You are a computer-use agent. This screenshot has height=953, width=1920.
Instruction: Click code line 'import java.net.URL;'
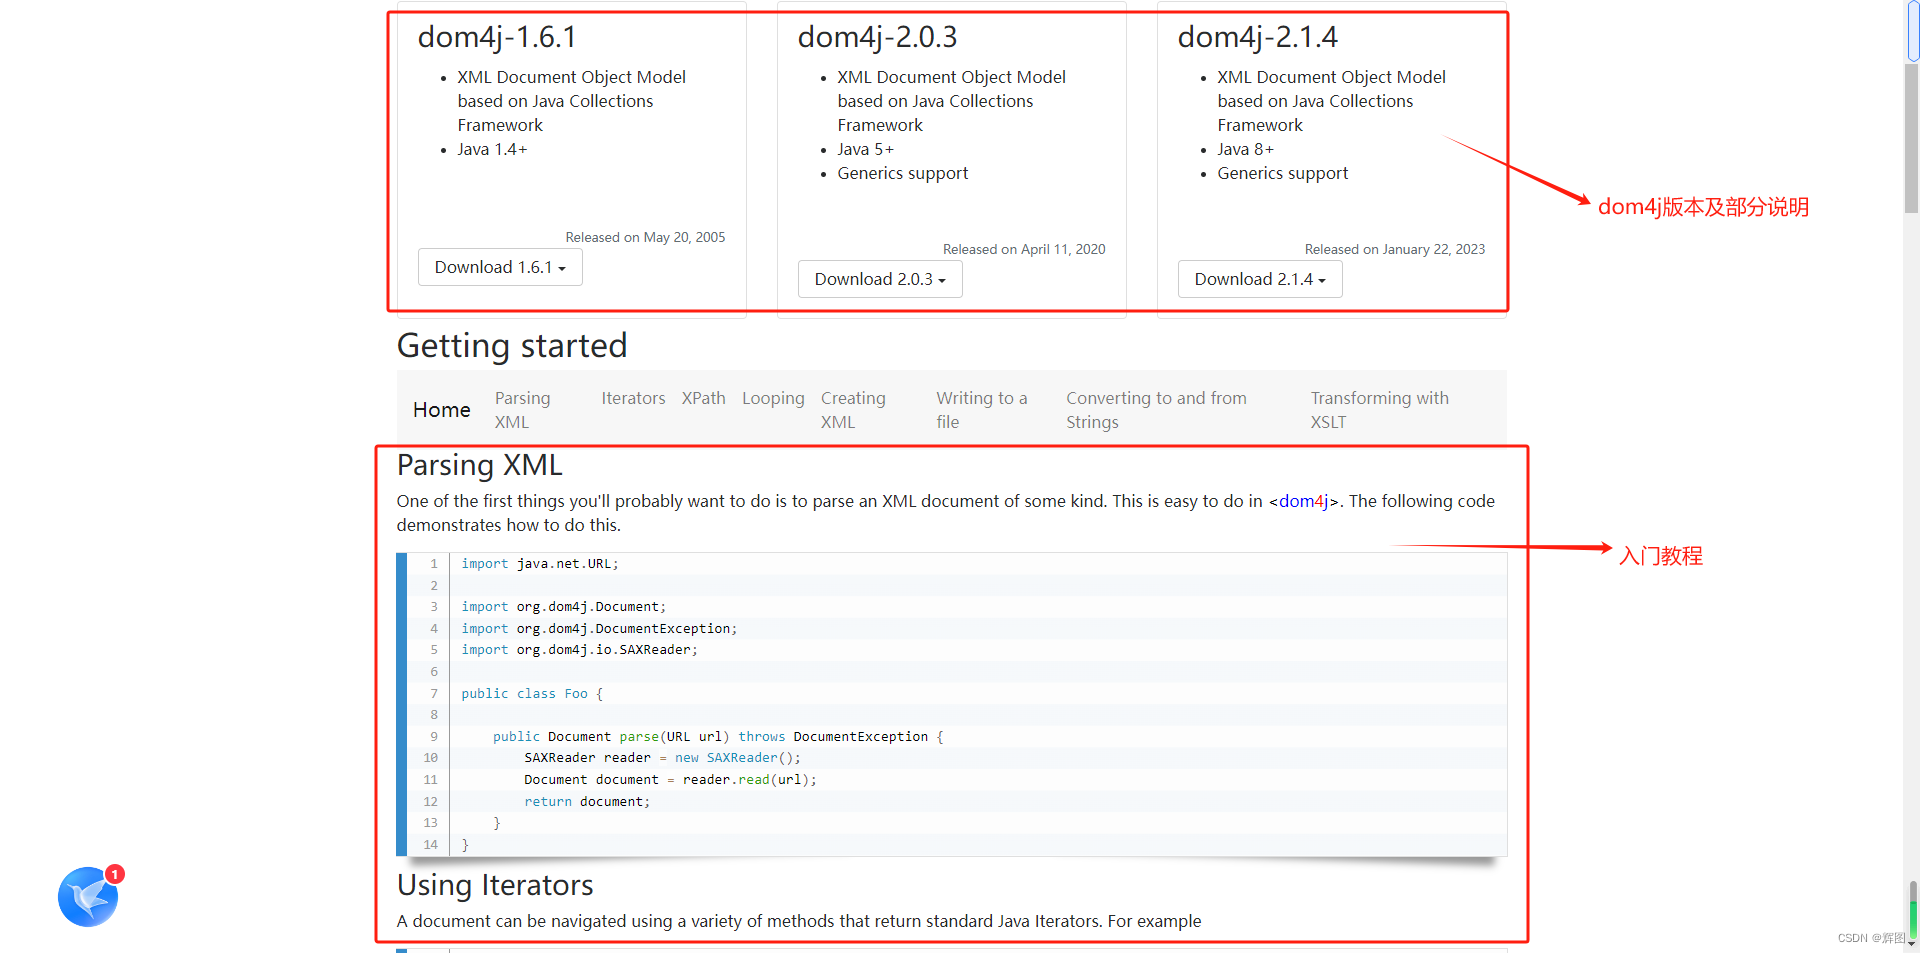[540, 564]
